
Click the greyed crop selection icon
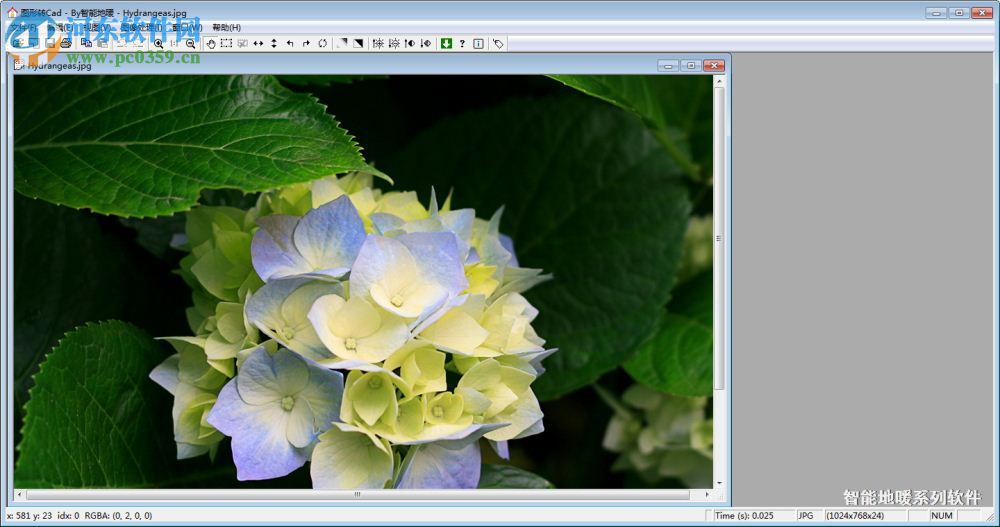(242, 43)
